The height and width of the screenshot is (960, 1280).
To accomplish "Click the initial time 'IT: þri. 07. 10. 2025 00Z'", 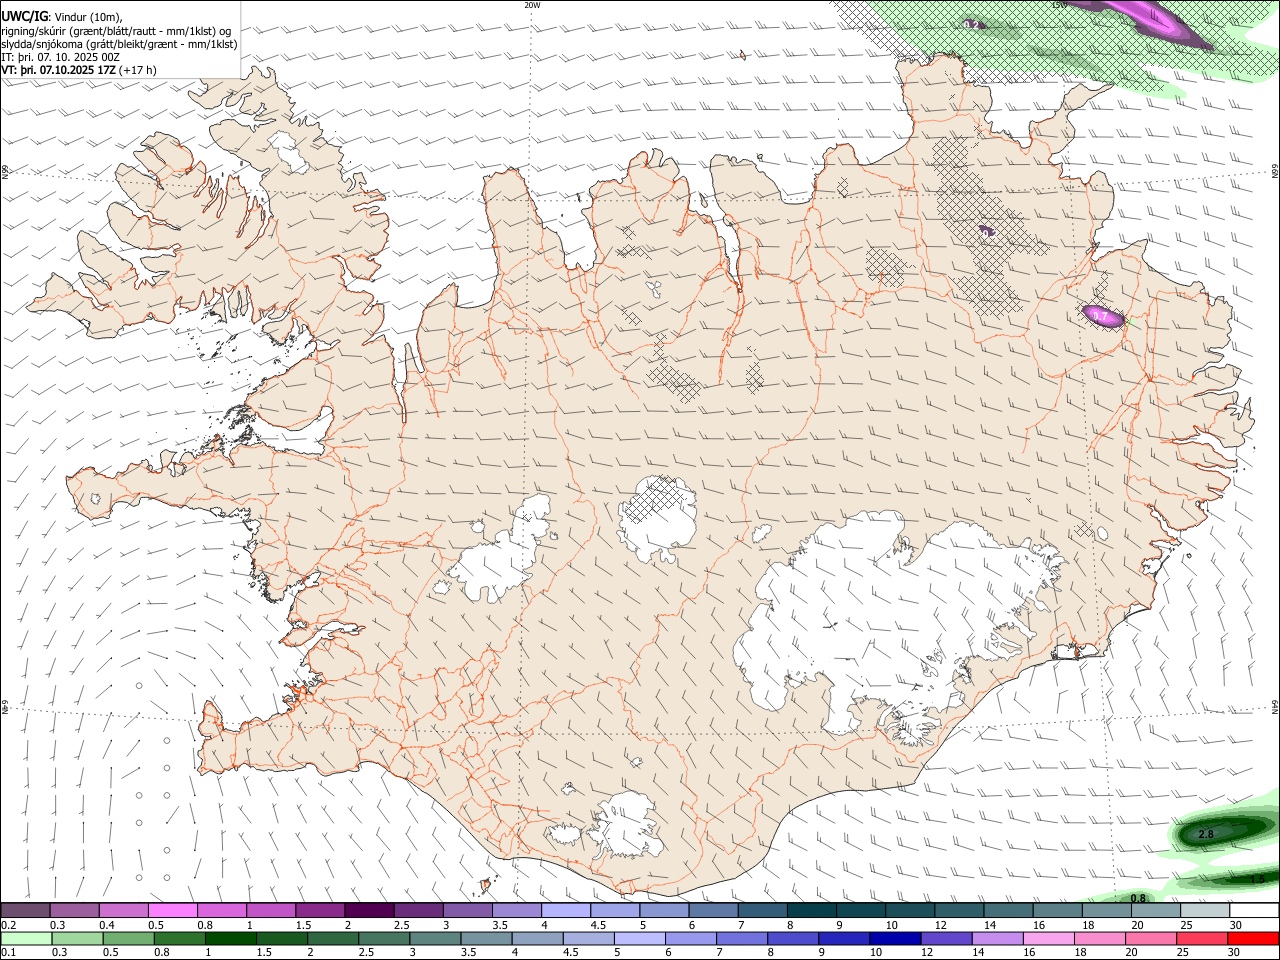I will tap(61, 56).
